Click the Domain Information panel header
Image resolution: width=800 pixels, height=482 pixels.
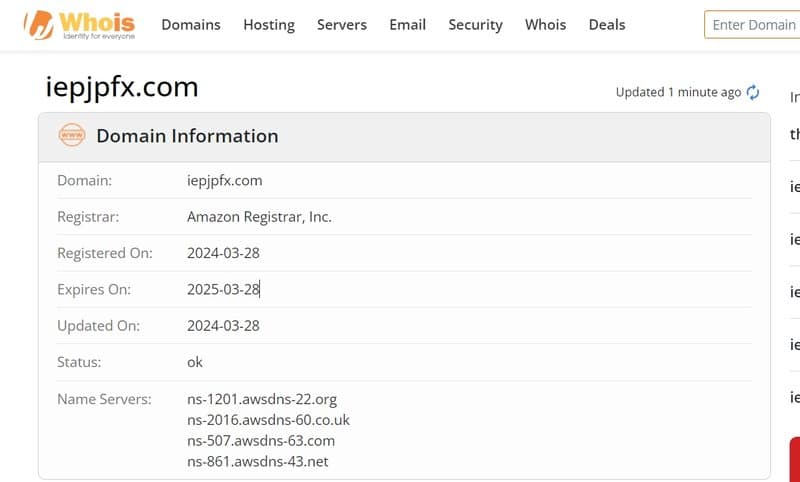point(404,137)
